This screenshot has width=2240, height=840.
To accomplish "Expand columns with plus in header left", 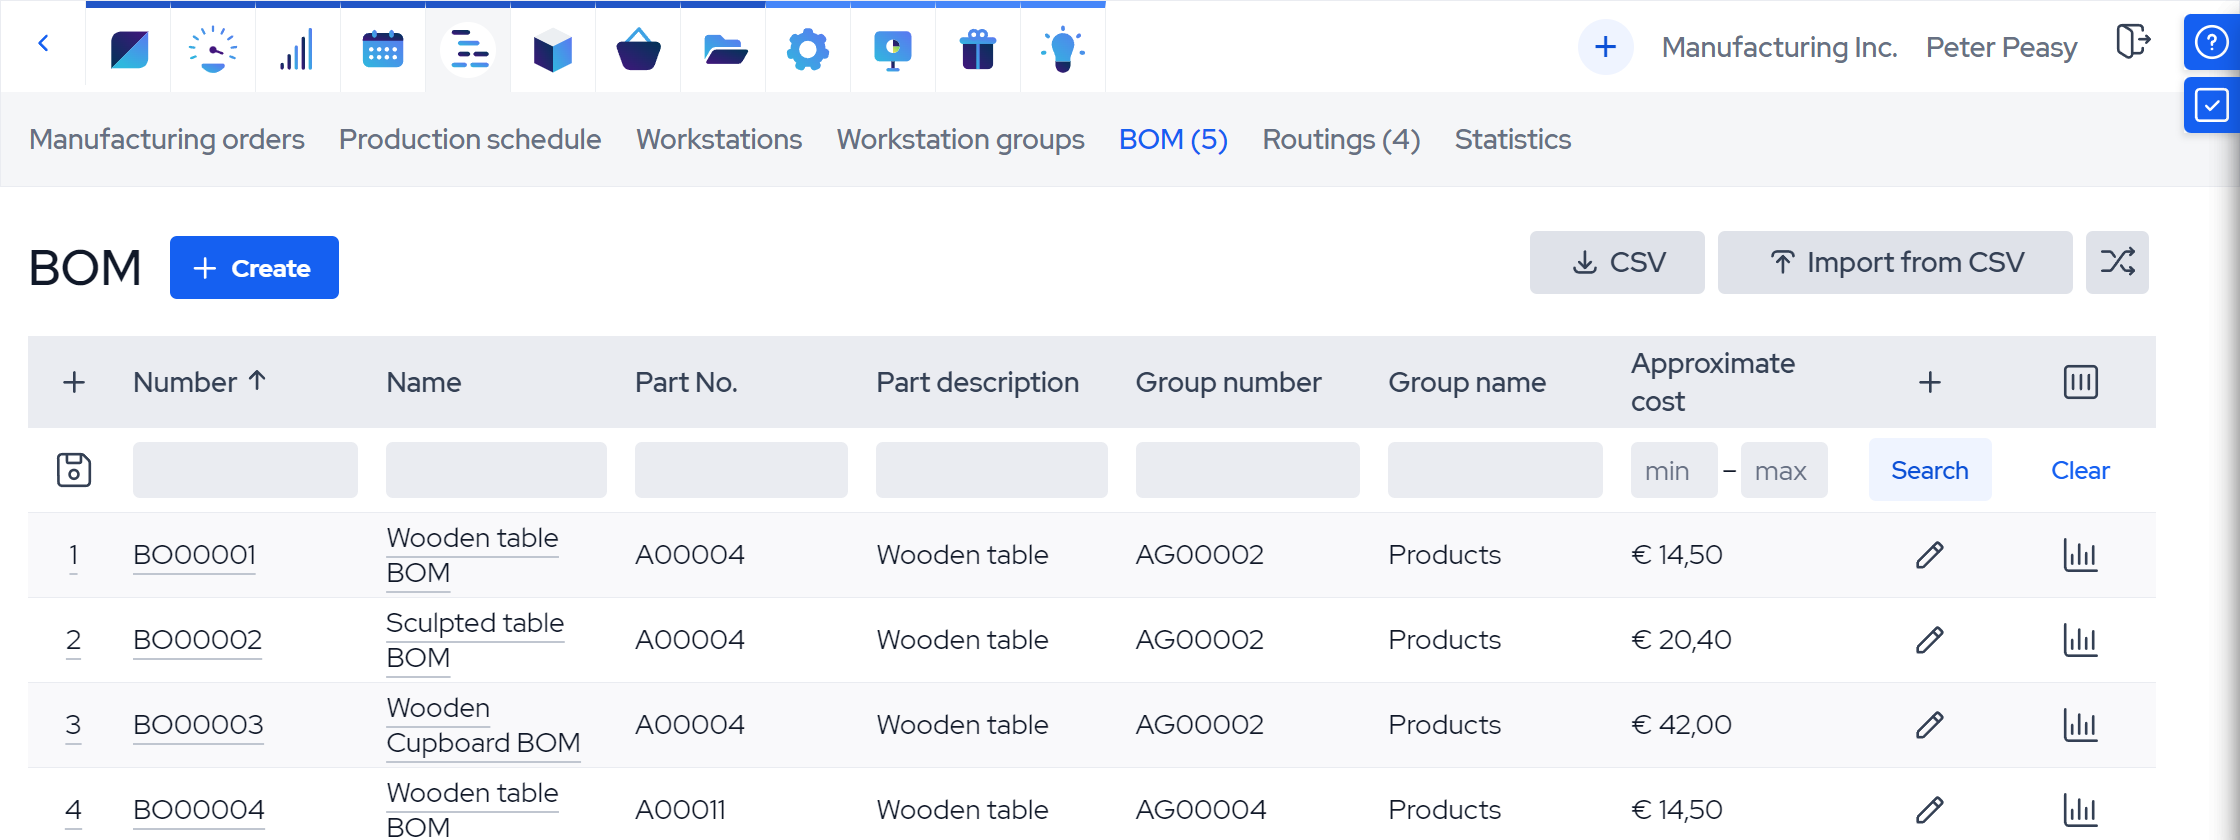I will [x=74, y=382].
